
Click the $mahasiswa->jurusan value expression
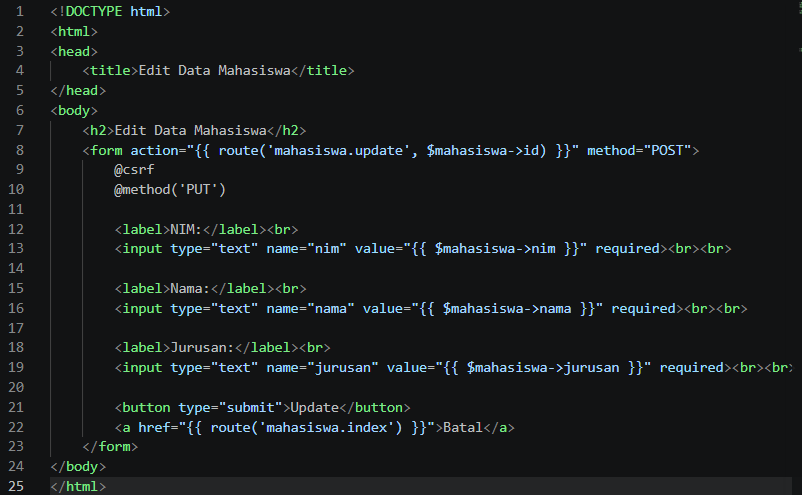click(543, 368)
